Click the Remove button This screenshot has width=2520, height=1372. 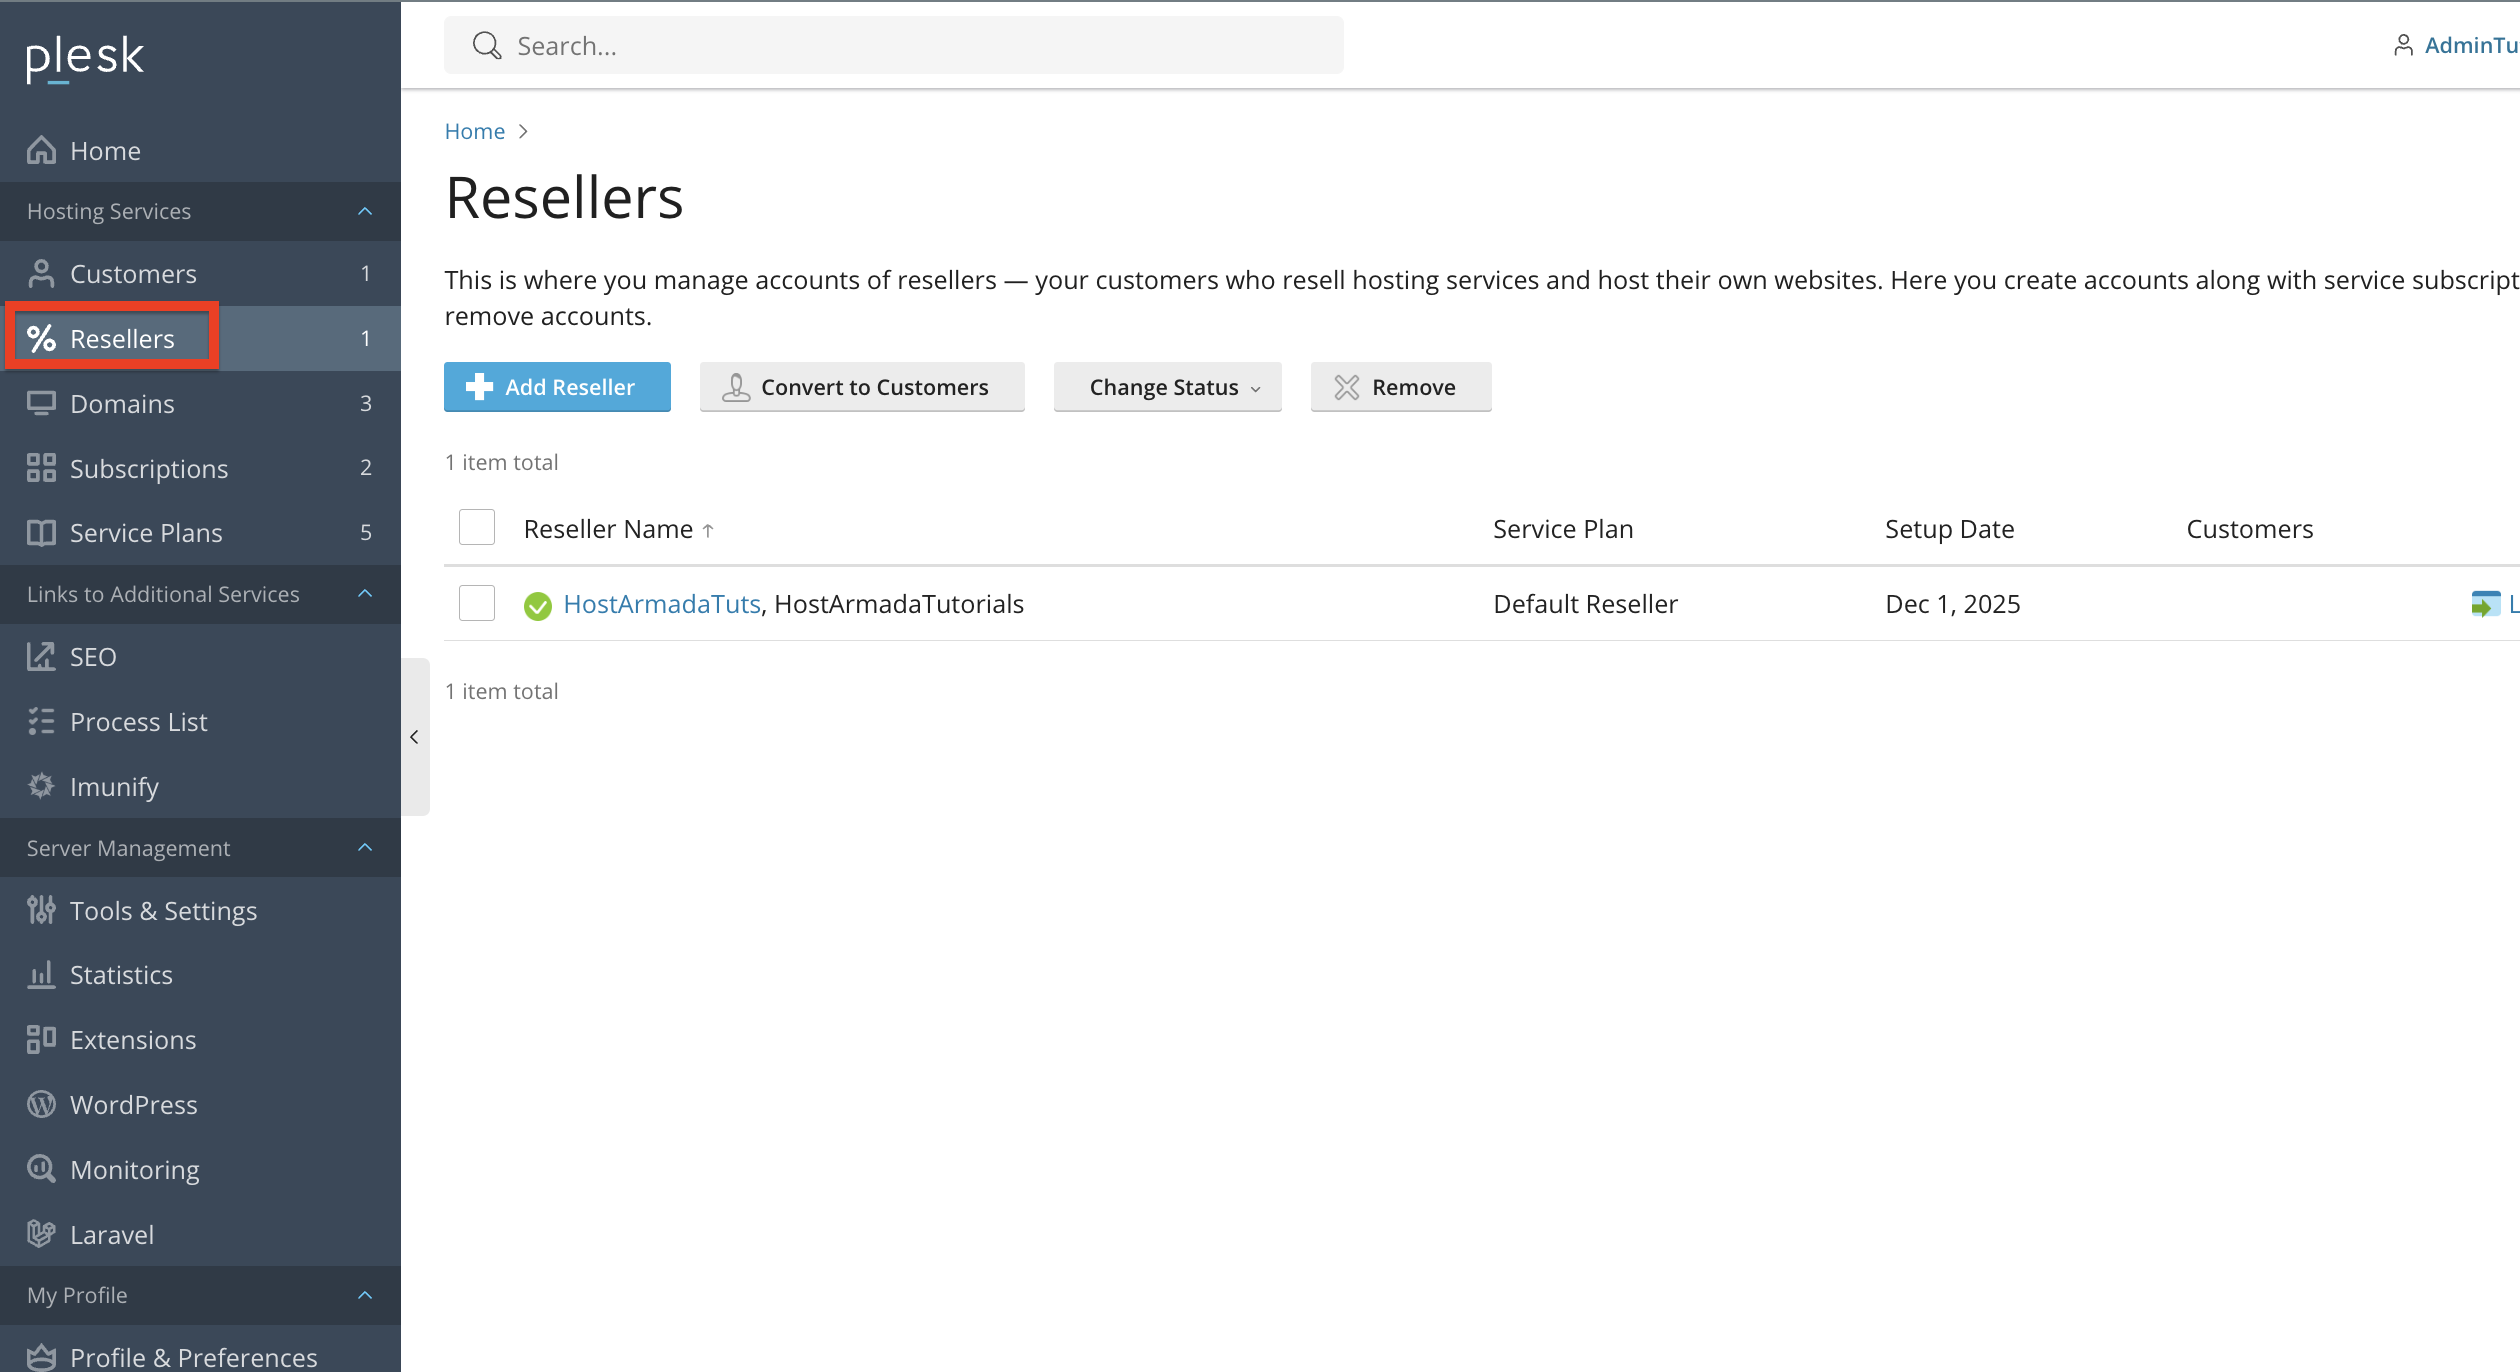coord(1400,387)
